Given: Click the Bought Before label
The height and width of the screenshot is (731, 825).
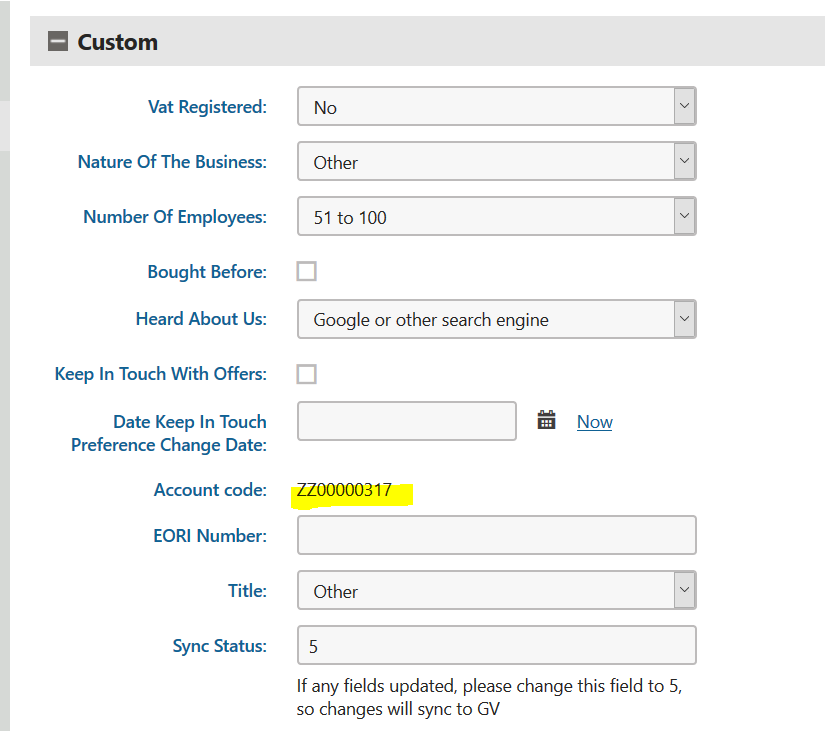Looking at the screenshot, I should pyautogui.click(x=207, y=271).
